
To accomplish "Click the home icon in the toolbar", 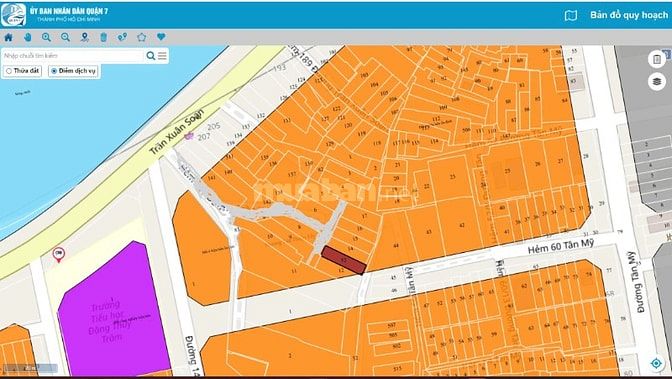I will (x=8, y=37).
